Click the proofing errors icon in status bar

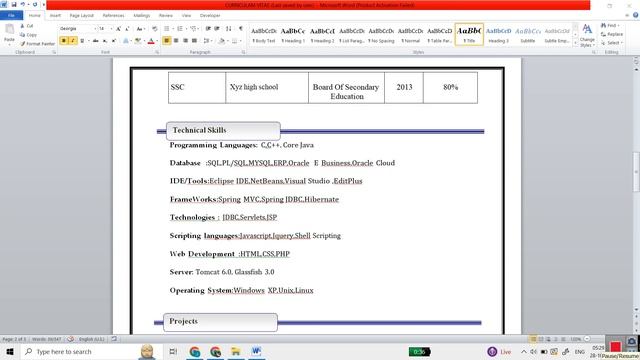[x=70, y=339]
